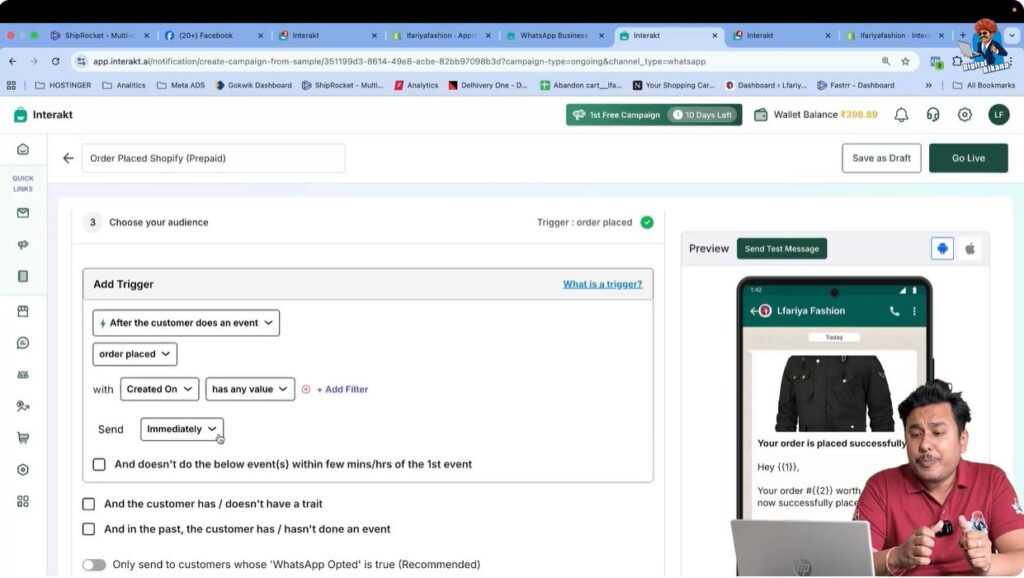1024x578 pixels.
Task: Switch preview to Android phone view
Action: 941,247
